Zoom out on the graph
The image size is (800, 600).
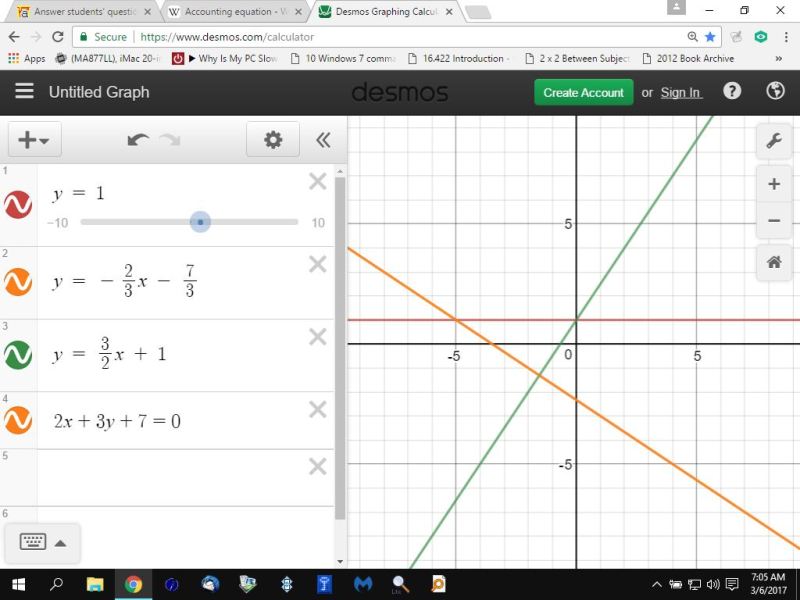click(774, 221)
